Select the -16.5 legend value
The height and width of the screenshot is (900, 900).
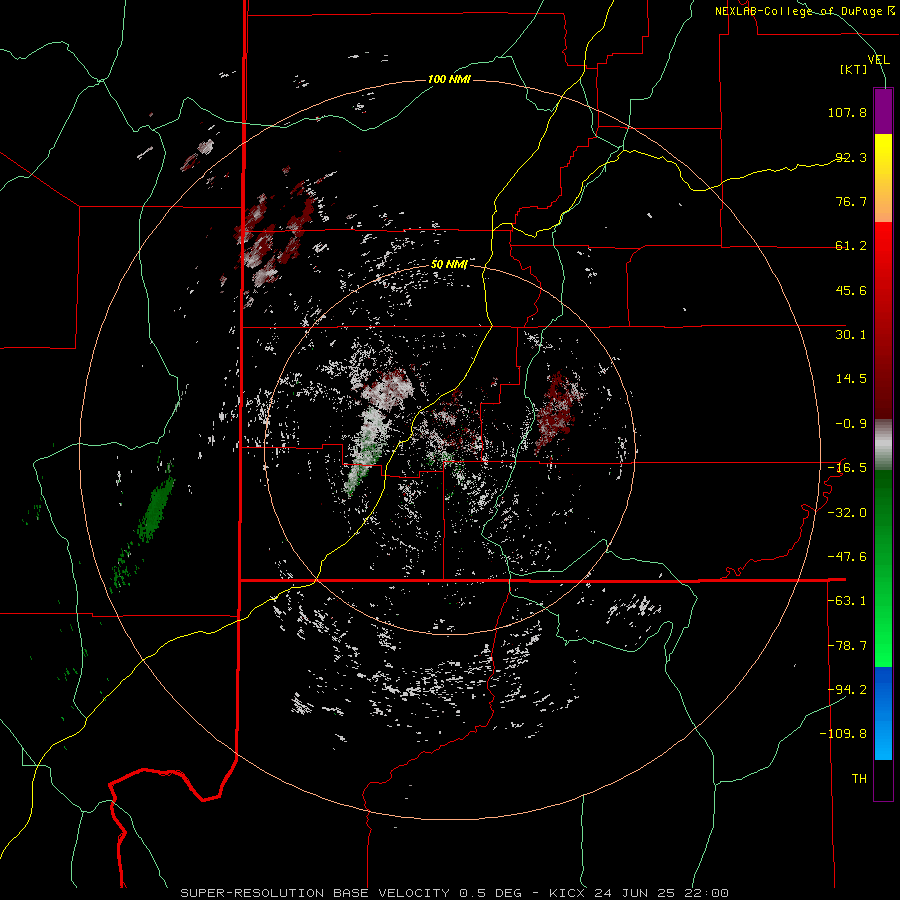847,468
